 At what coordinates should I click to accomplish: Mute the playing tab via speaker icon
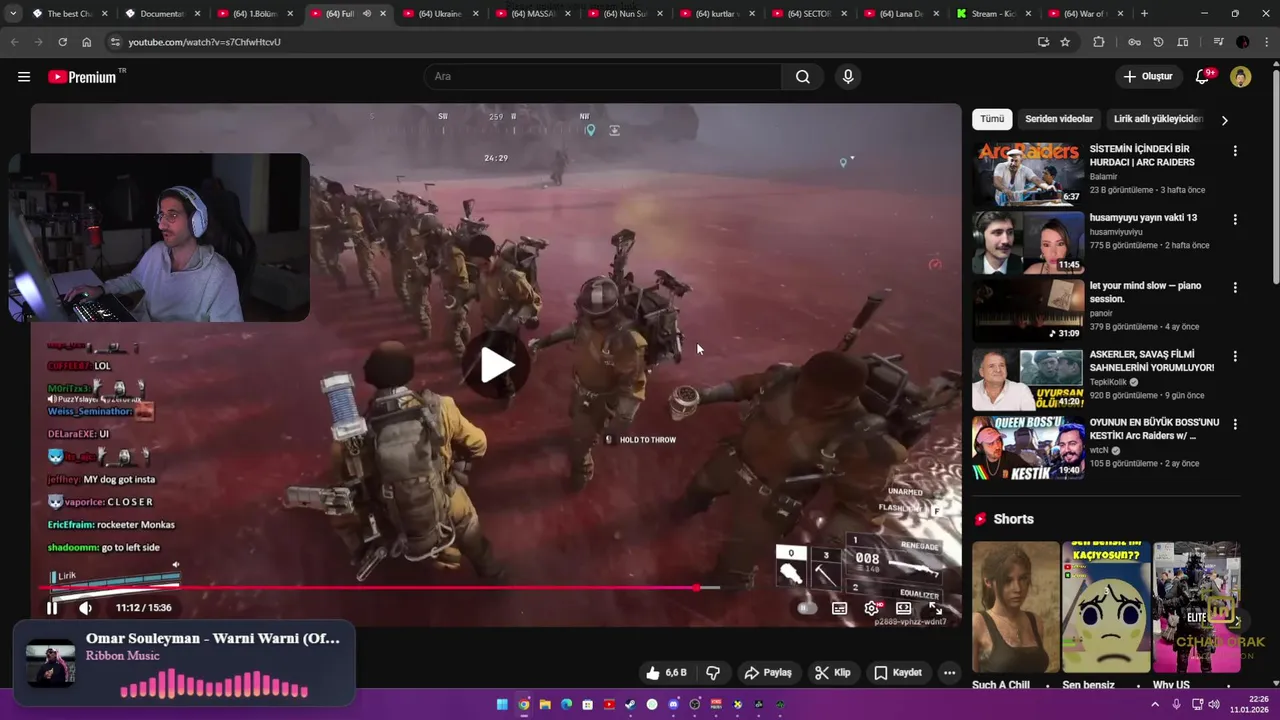coord(367,14)
